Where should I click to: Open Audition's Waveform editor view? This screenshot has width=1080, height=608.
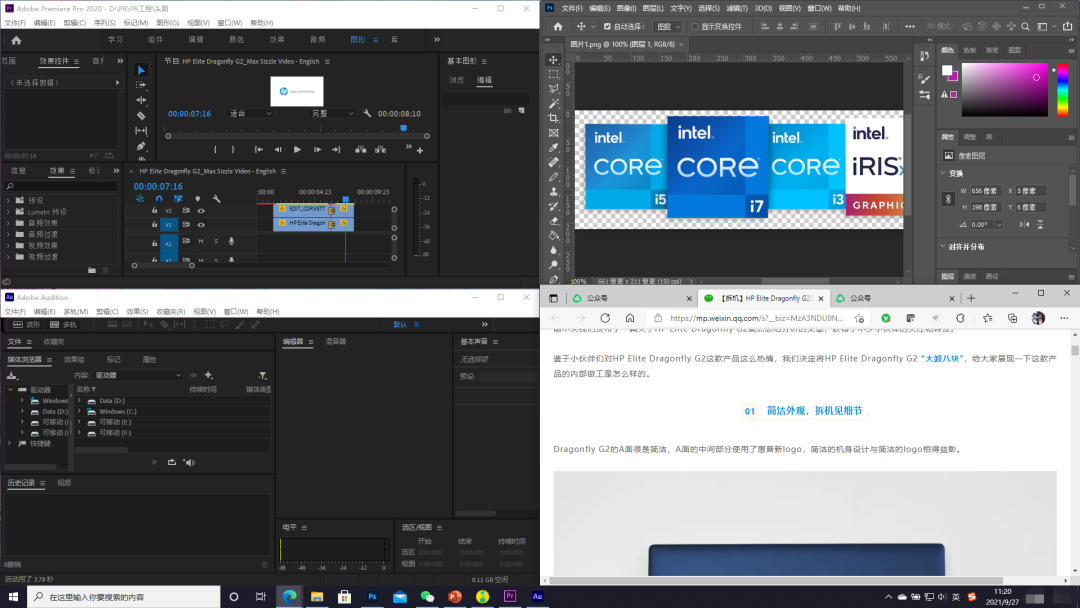27,324
